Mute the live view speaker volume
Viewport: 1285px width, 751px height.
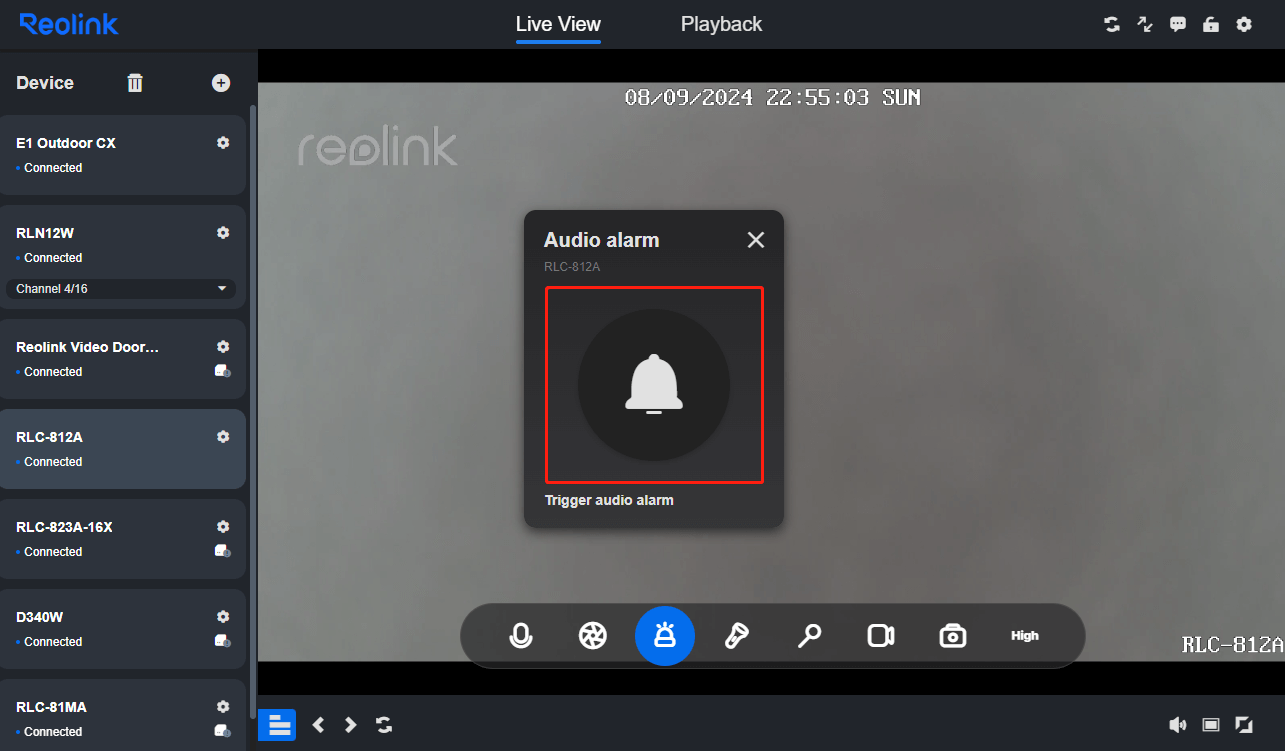point(1178,725)
